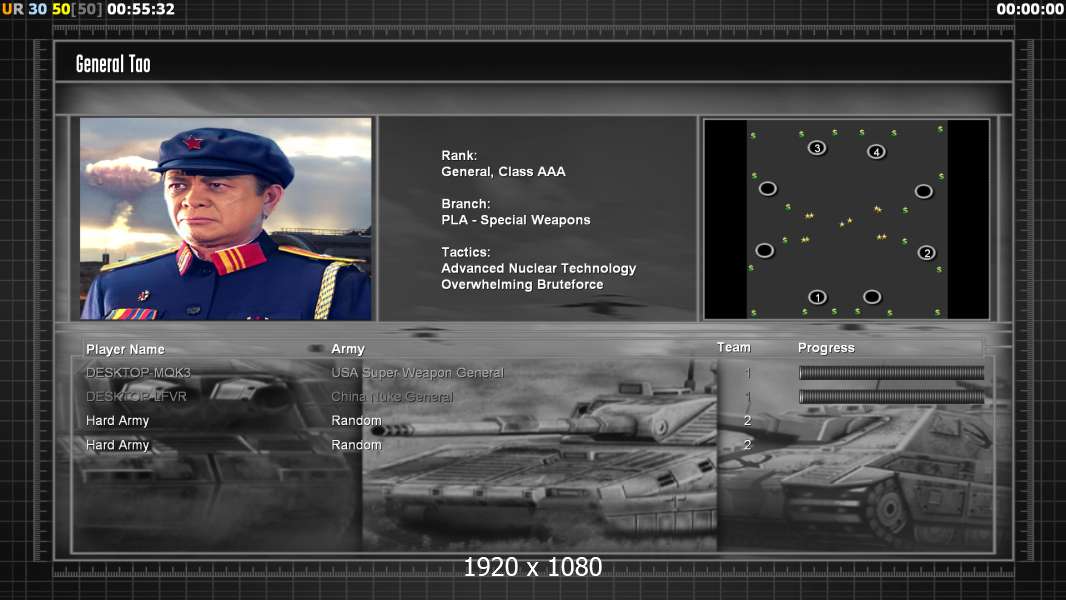The image size is (1066, 600).
Task: Click the 'Army' column header
Action: [x=348, y=349]
